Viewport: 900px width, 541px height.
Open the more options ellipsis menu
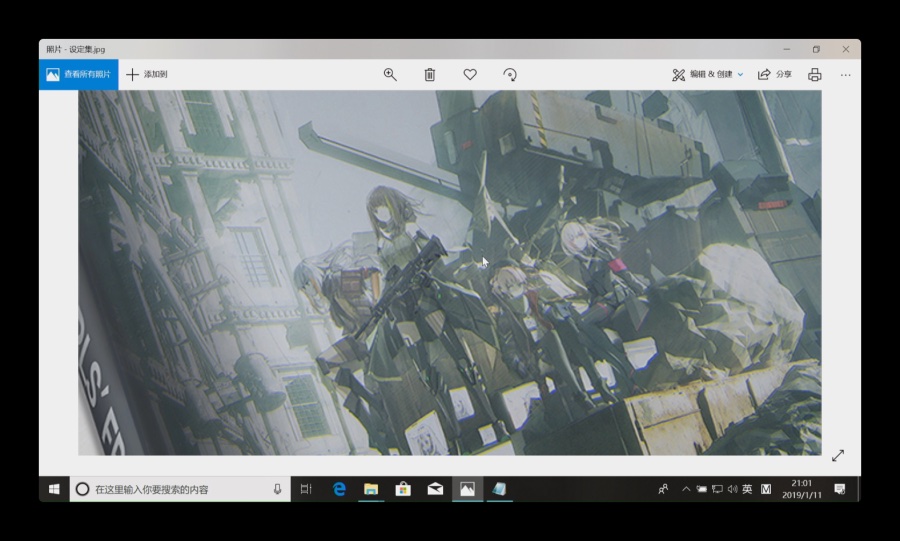[845, 75]
